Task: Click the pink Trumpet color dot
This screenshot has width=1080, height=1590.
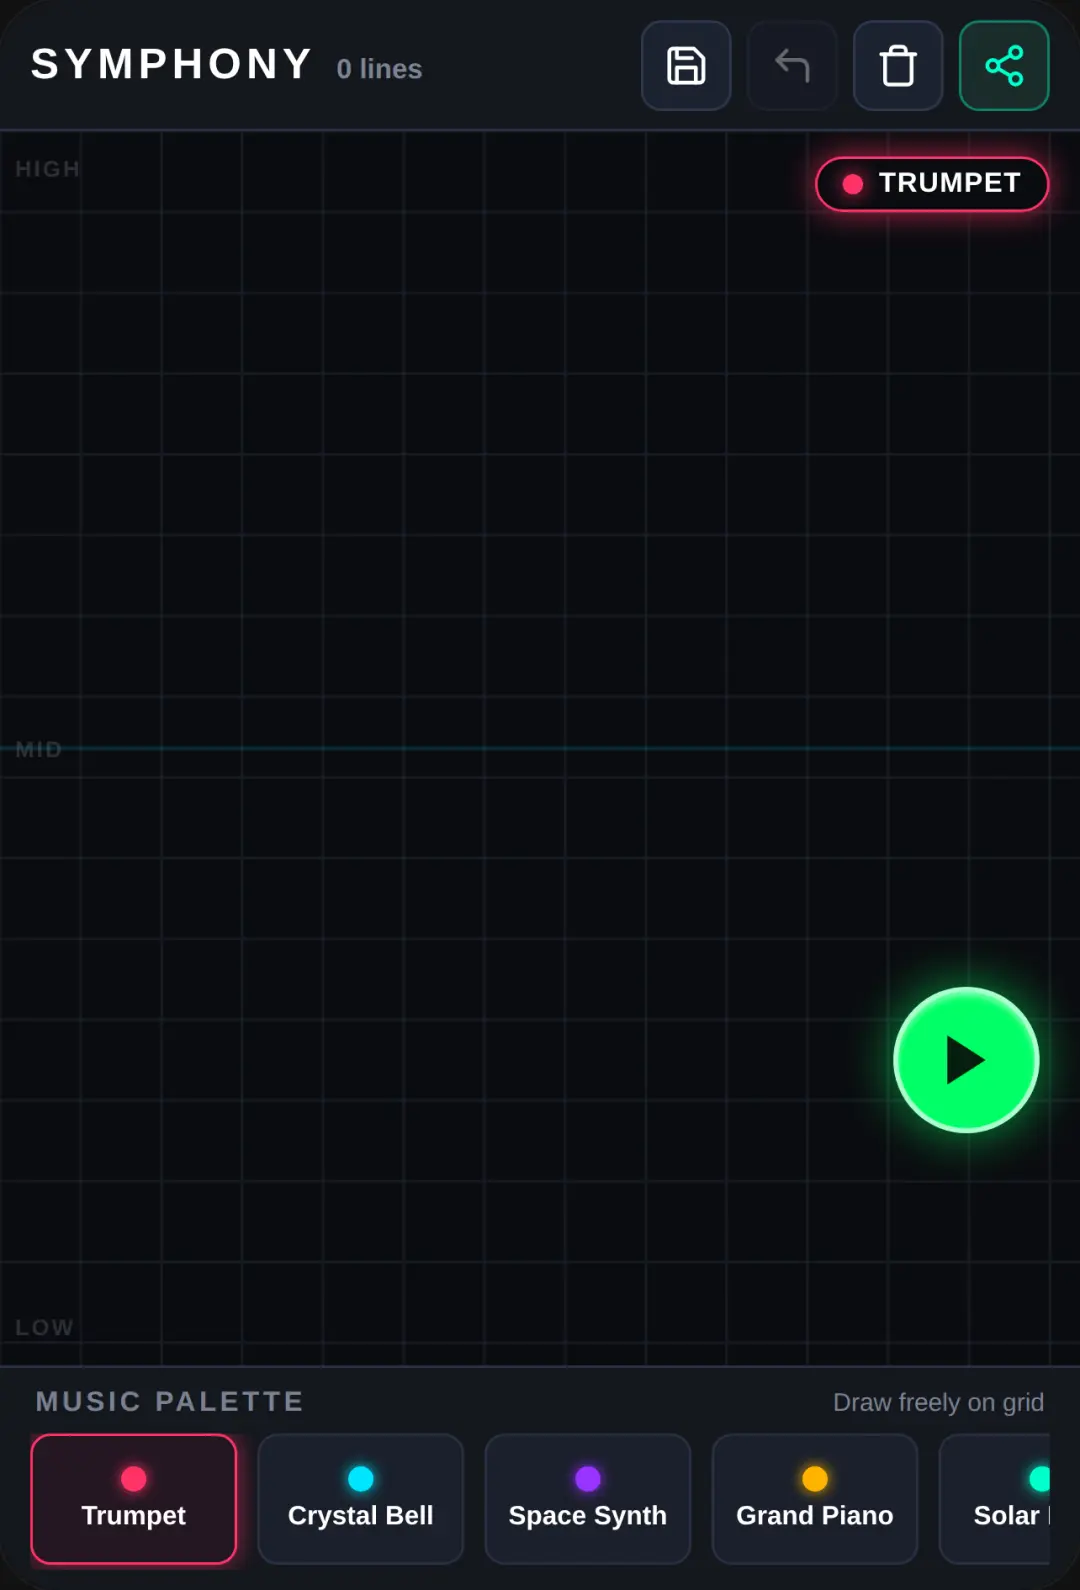Action: 134,1478
